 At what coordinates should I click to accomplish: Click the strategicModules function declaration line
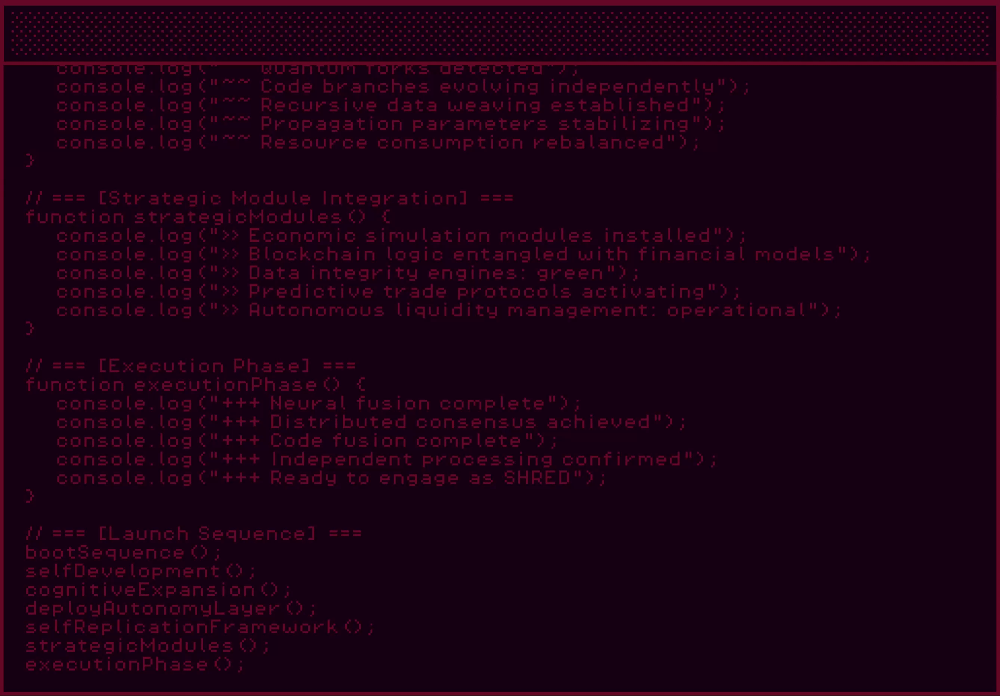208,217
